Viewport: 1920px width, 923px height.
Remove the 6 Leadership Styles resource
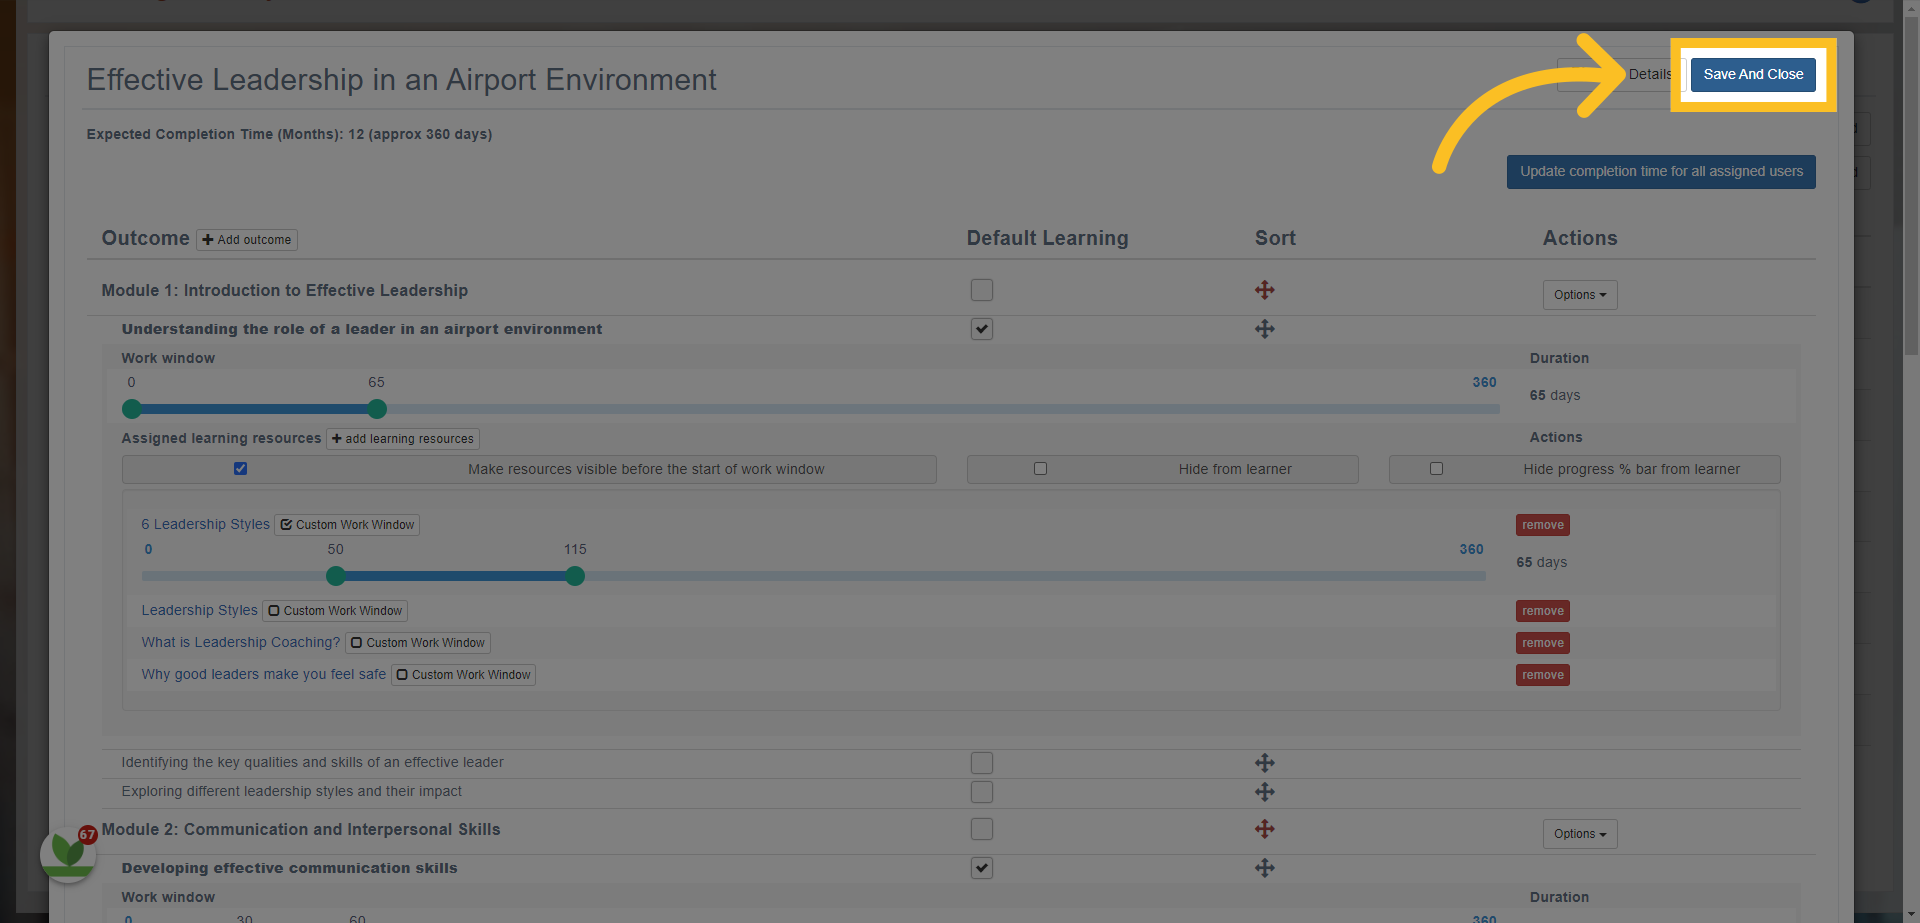[1542, 525]
